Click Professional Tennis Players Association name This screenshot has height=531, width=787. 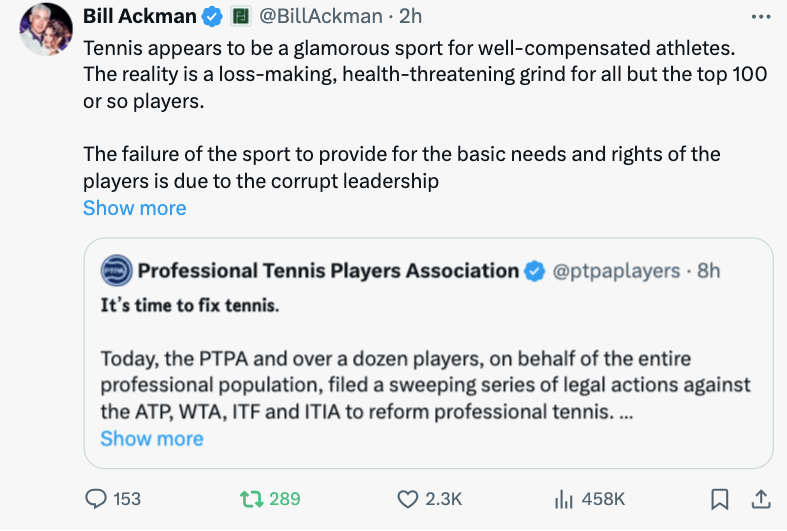tap(328, 270)
